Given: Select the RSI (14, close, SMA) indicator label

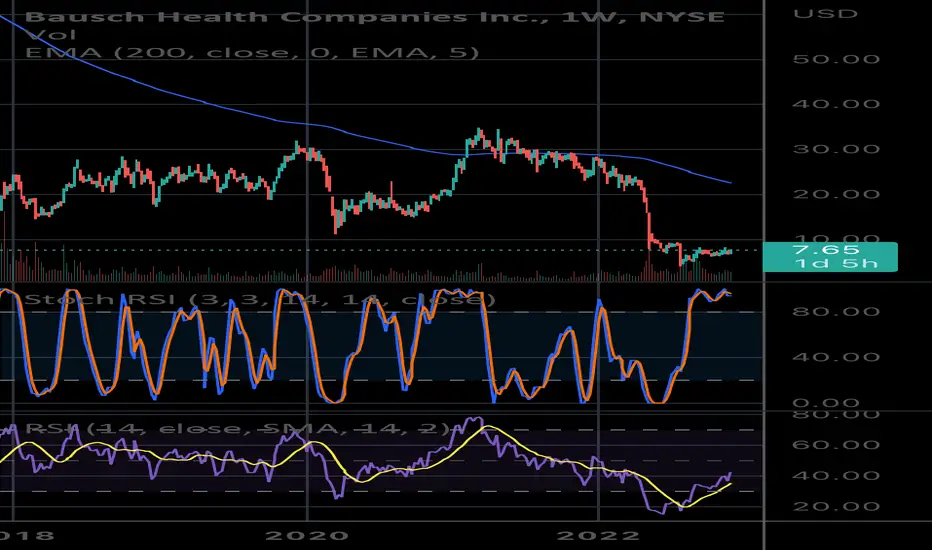Looking at the screenshot, I should 240,429.
